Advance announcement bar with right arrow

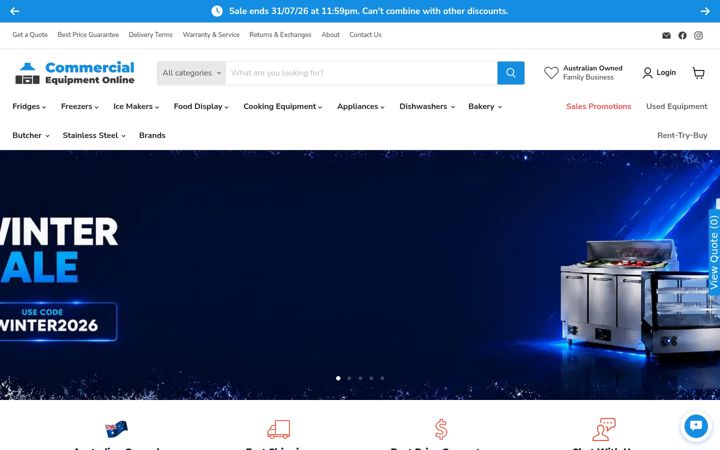(x=705, y=11)
